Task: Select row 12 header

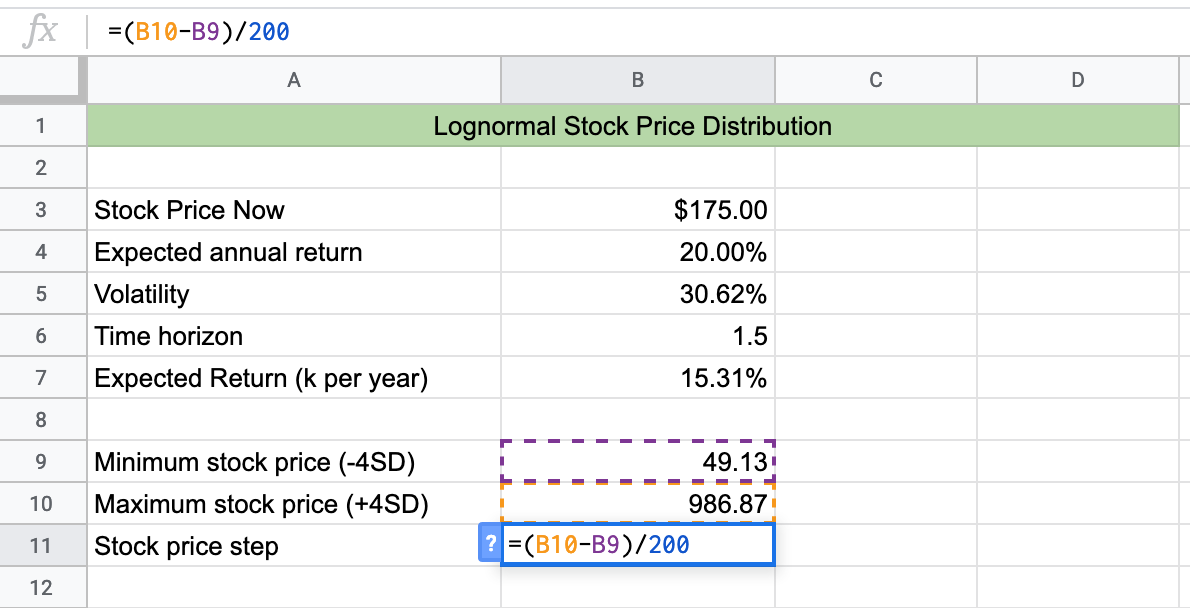Action: pyautogui.click(x=43, y=587)
